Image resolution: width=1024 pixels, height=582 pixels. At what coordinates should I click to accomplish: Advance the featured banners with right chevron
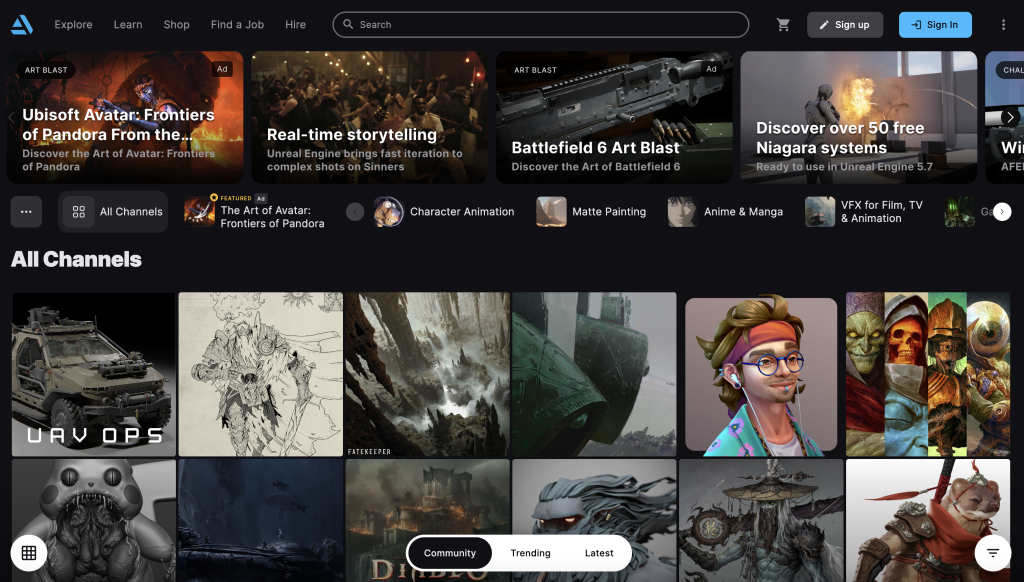1011,117
